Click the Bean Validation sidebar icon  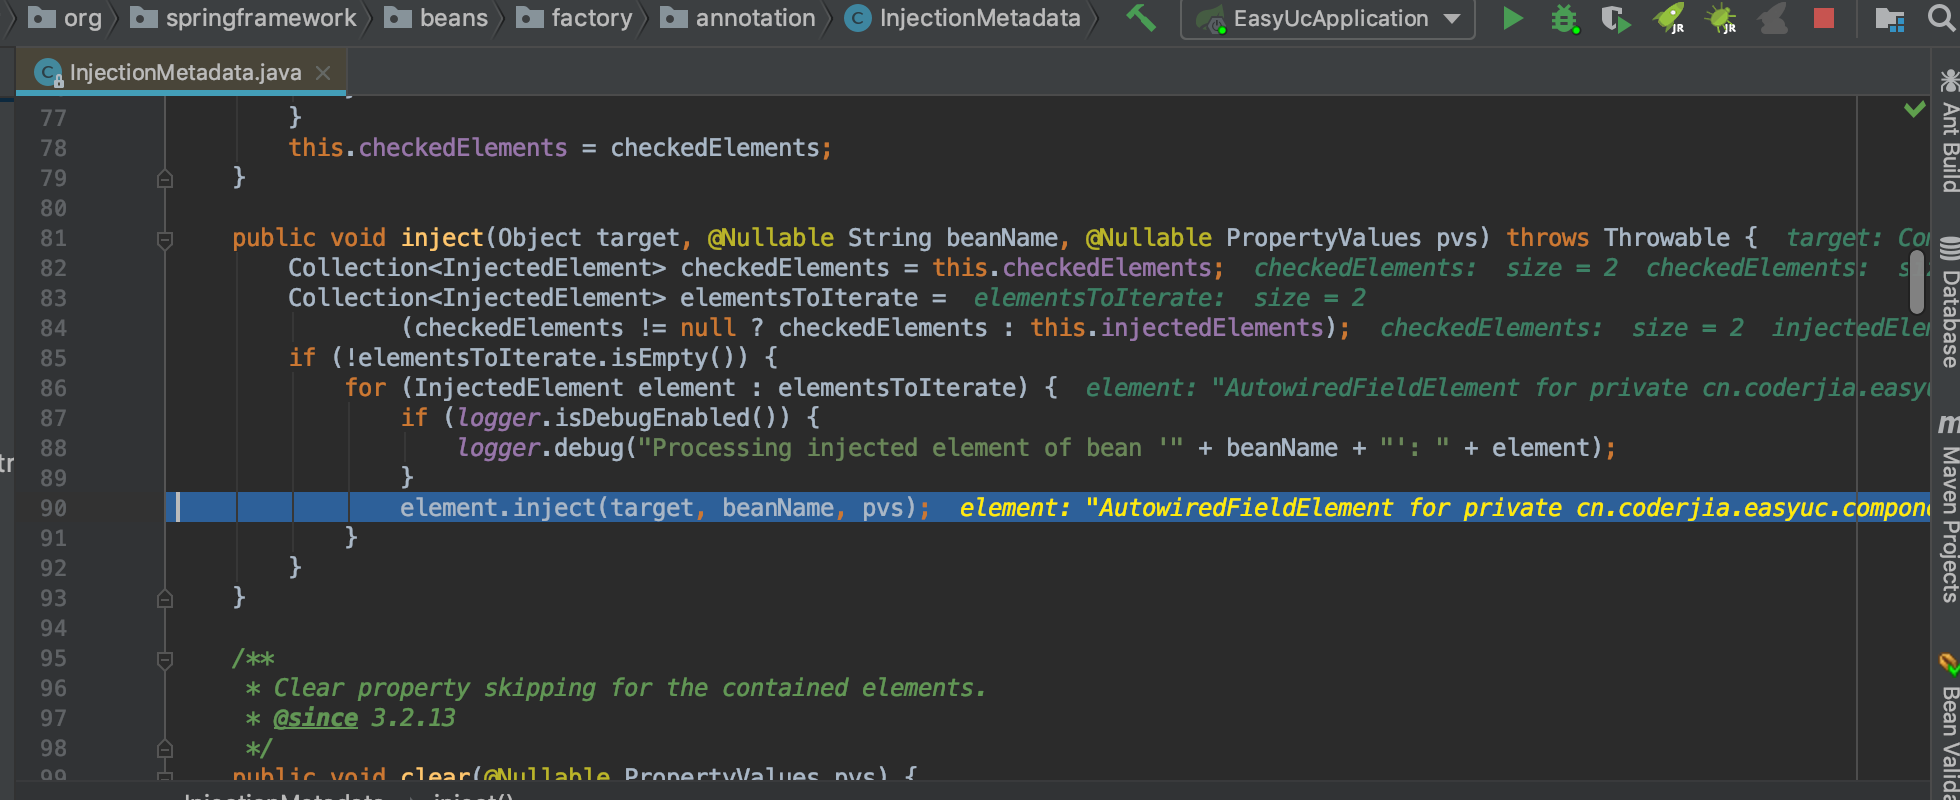coord(1949,664)
